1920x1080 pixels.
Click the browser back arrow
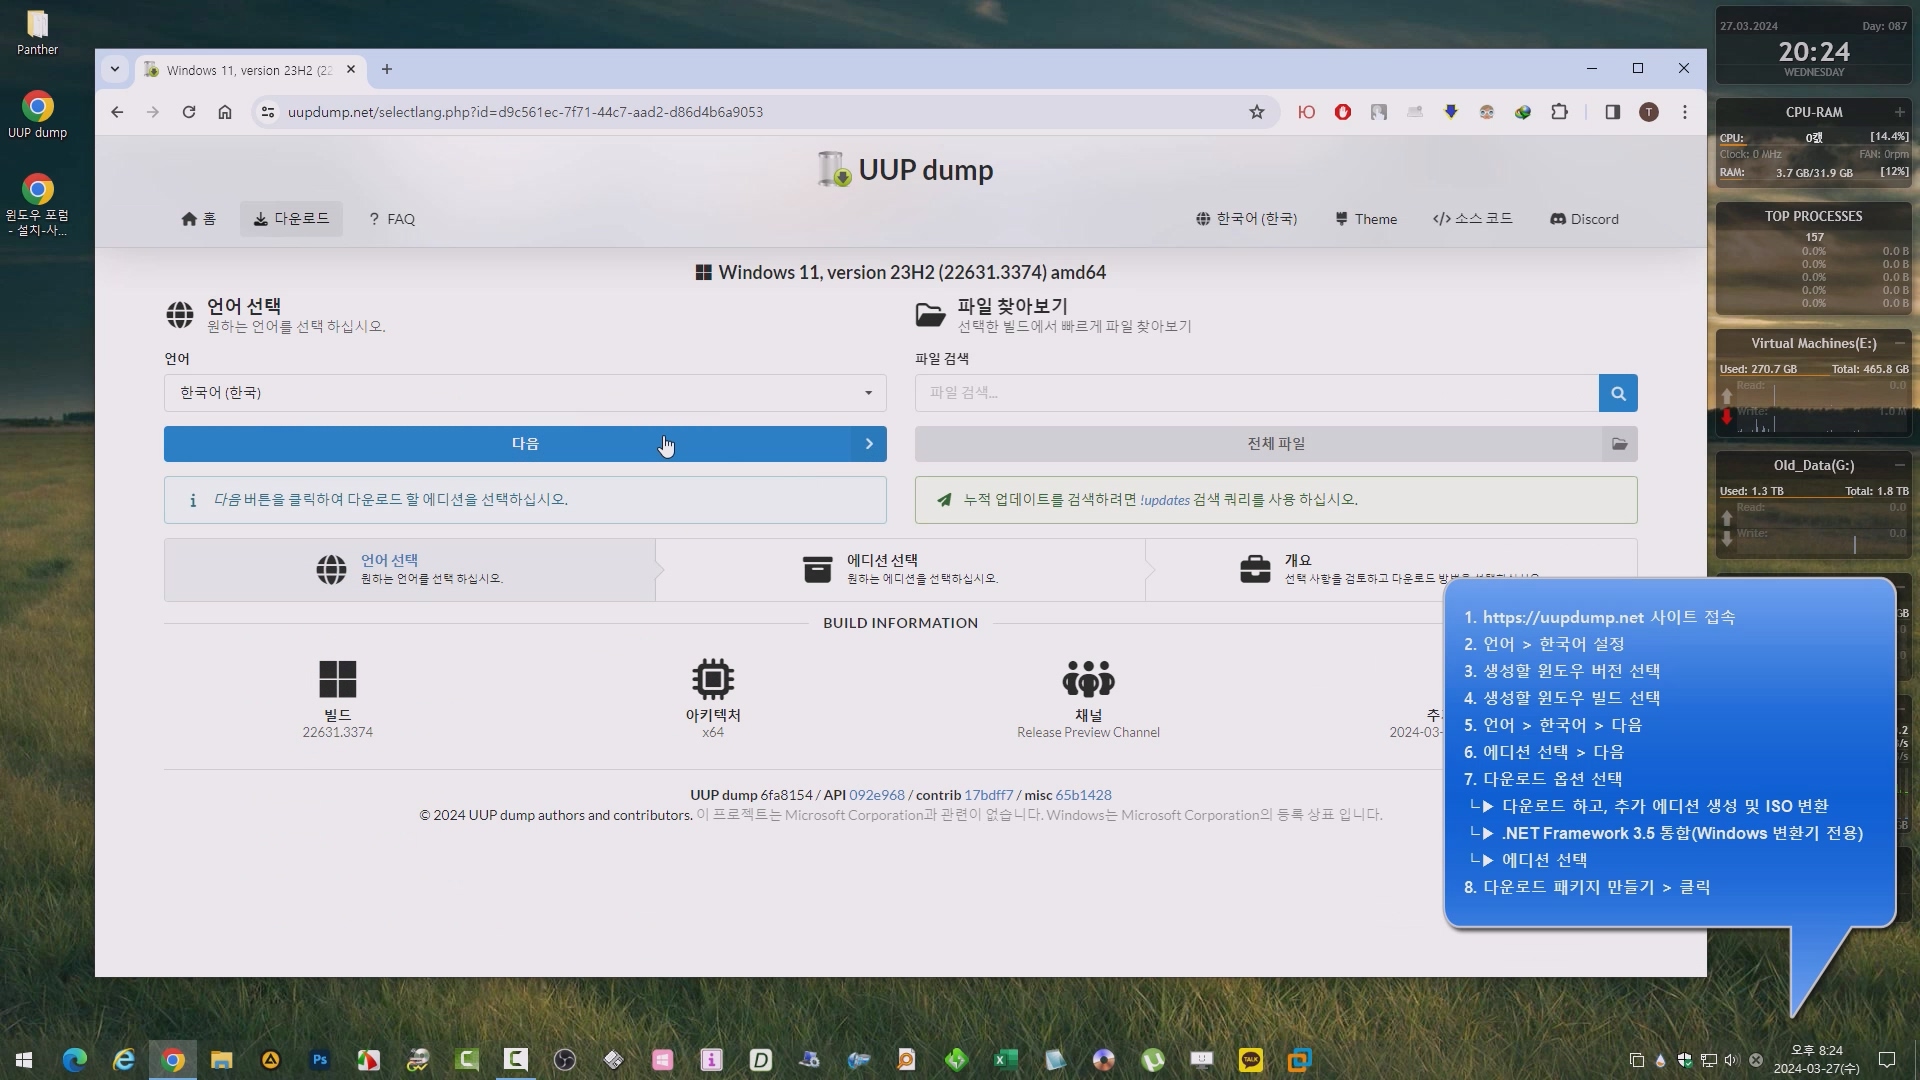(117, 112)
